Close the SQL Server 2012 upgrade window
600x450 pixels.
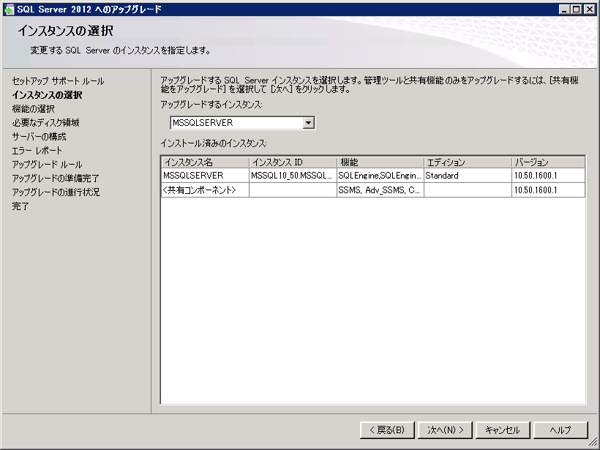[x=590, y=10]
